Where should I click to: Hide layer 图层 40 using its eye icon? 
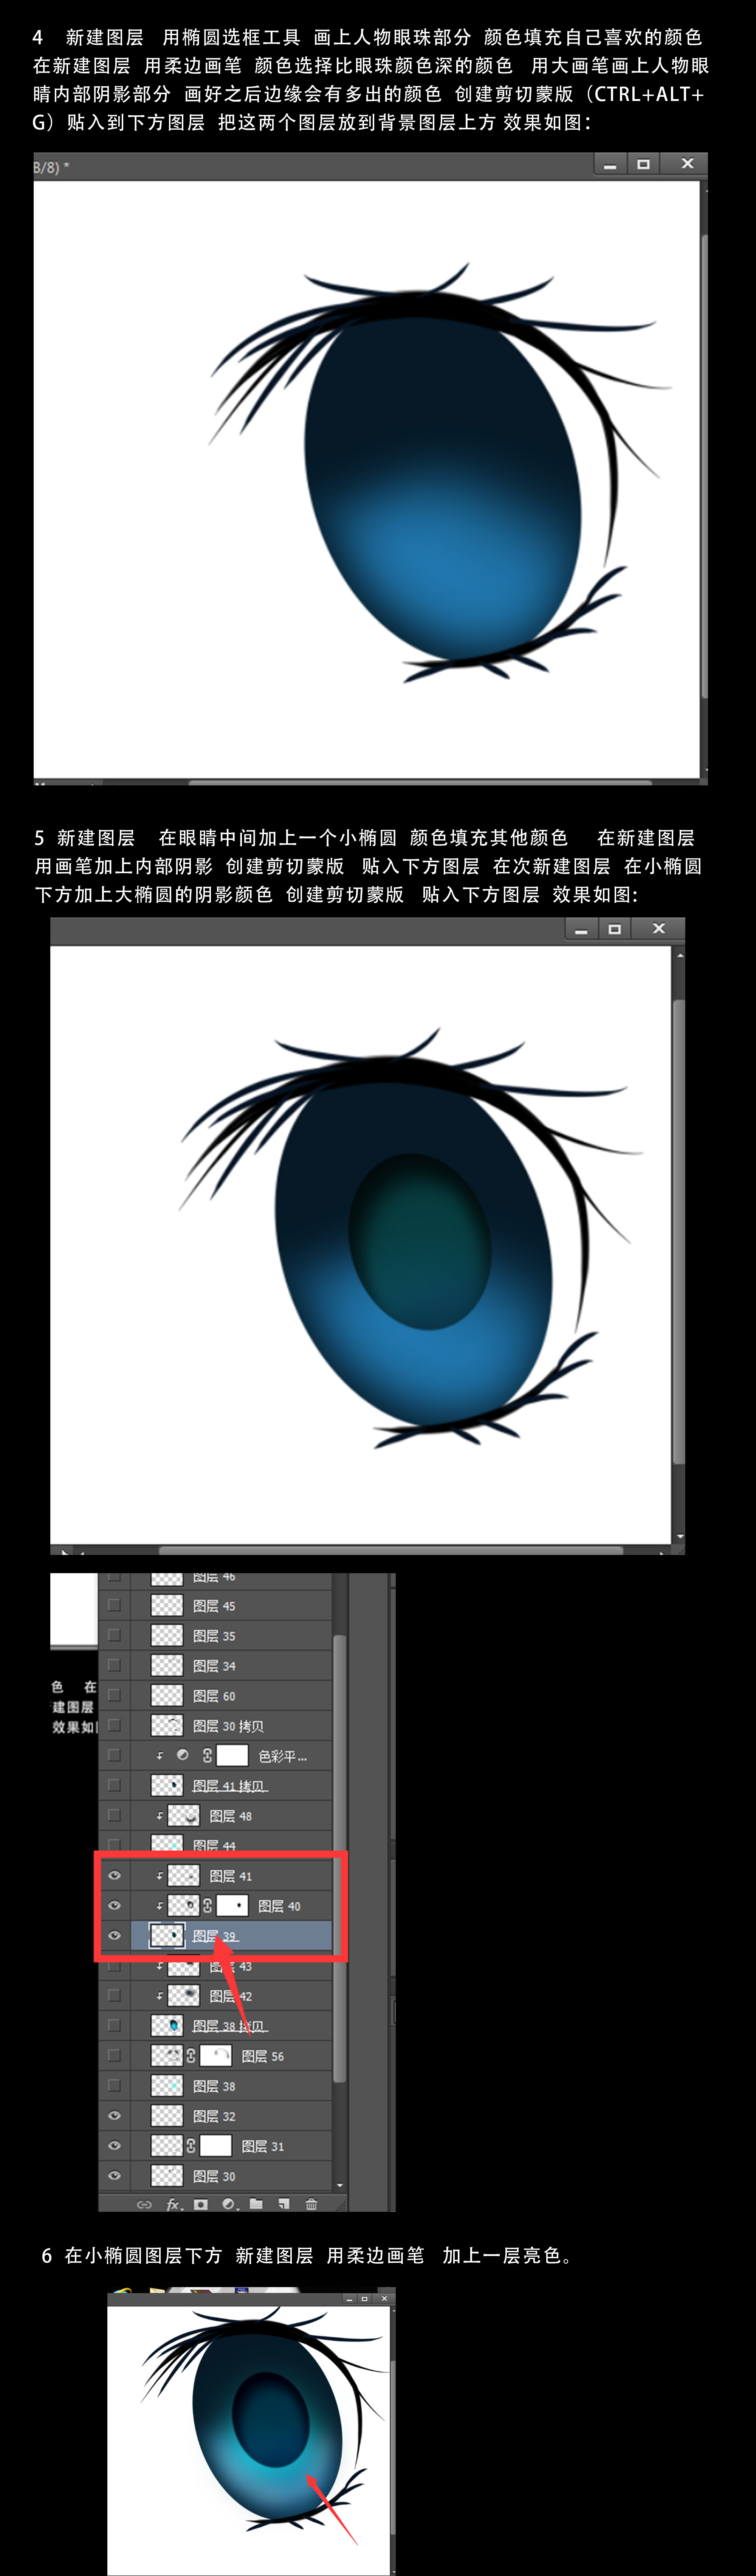(114, 1906)
